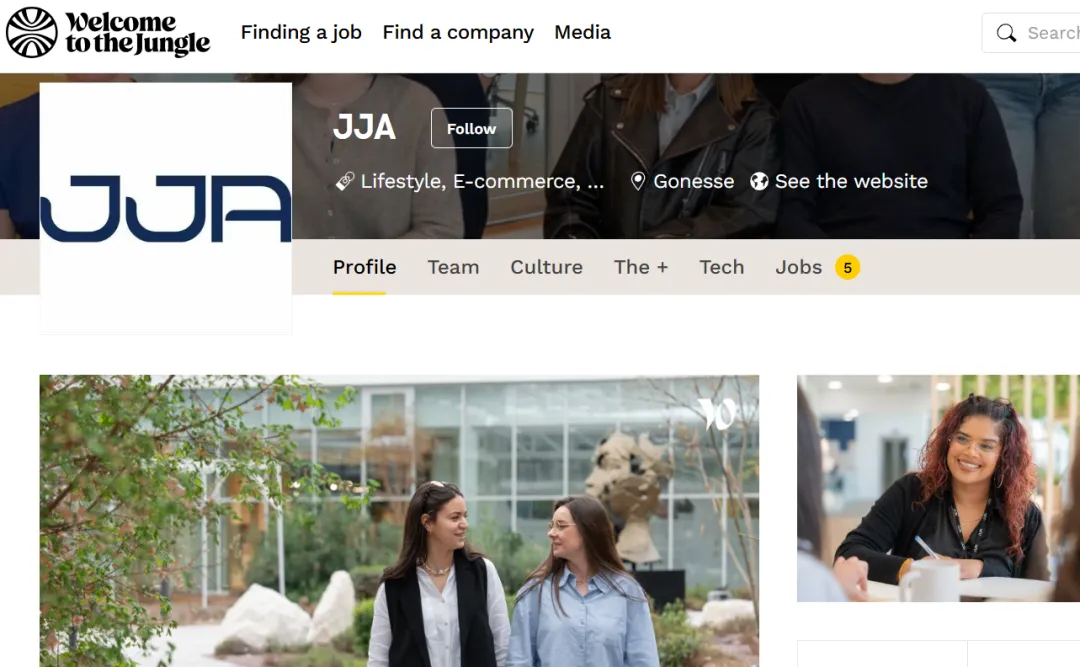This screenshot has width=1080, height=667.
Task: Click the JJA company logo image
Action: point(166,209)
